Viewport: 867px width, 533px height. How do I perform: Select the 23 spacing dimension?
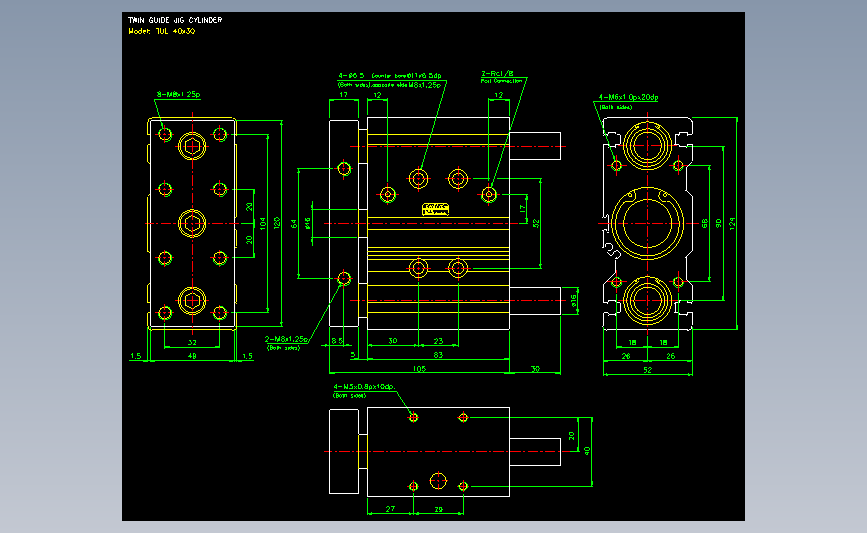click(x=438, y=341)
